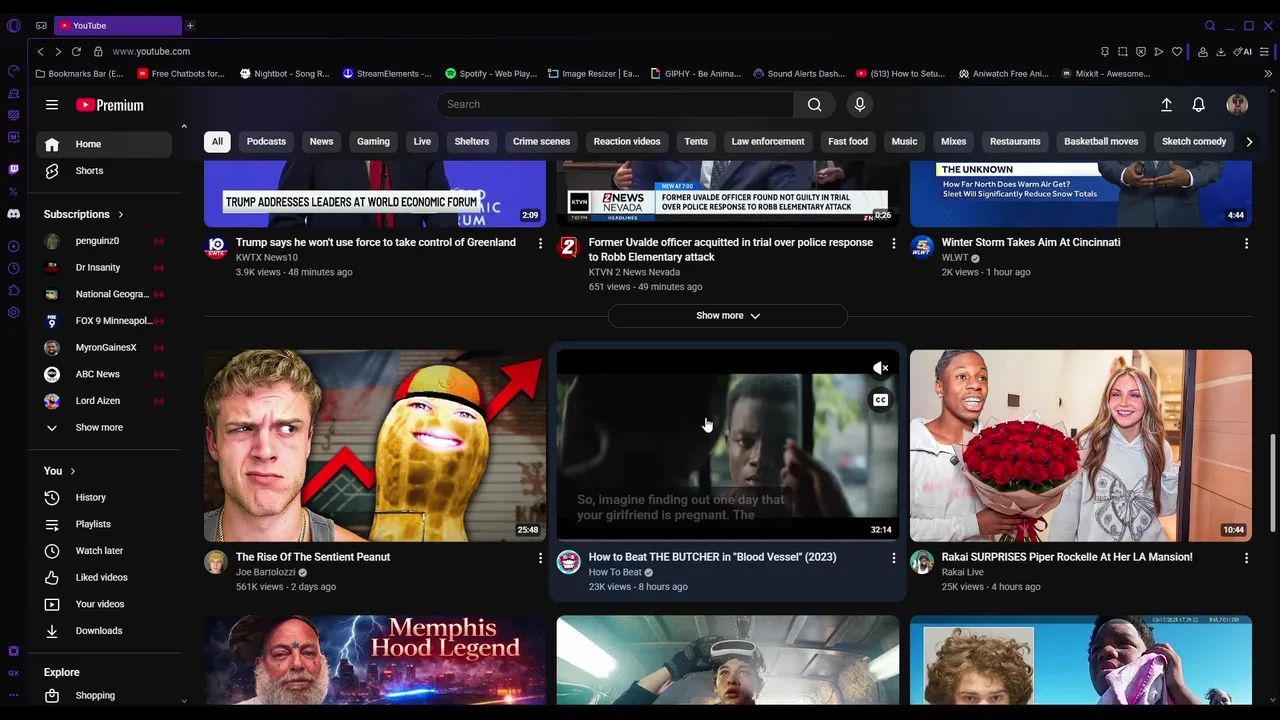1280x720 pixels.
Task: Open the YouTube create upload icon
Action: pos(1166,104)
